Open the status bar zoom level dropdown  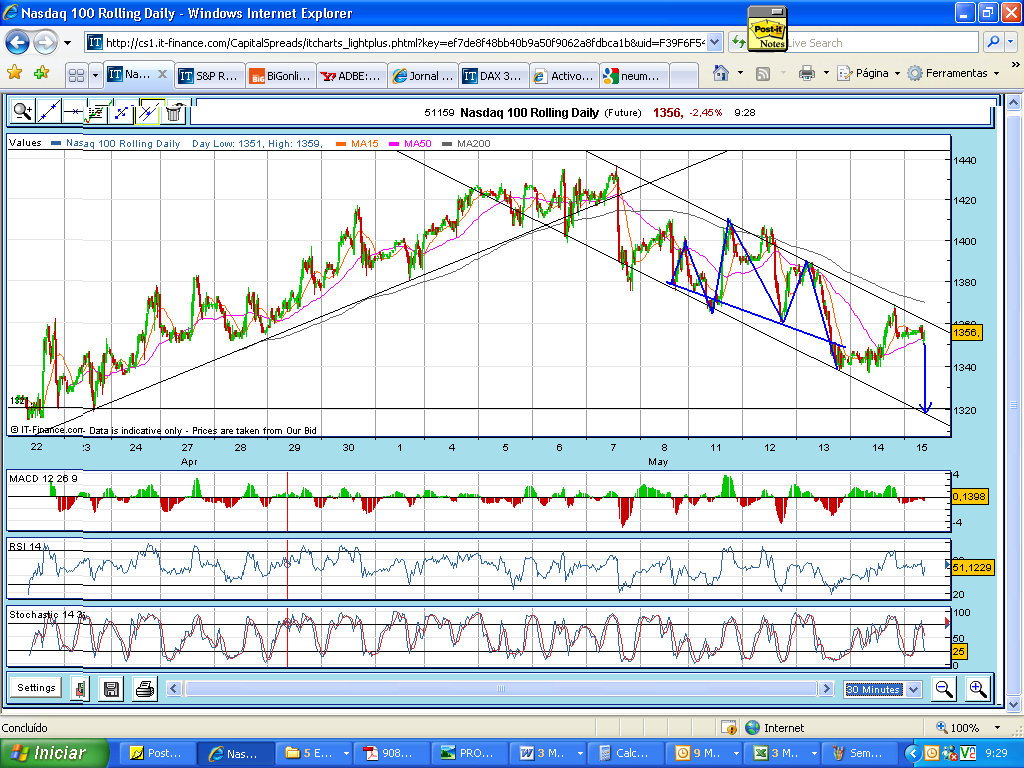point(997,728)
